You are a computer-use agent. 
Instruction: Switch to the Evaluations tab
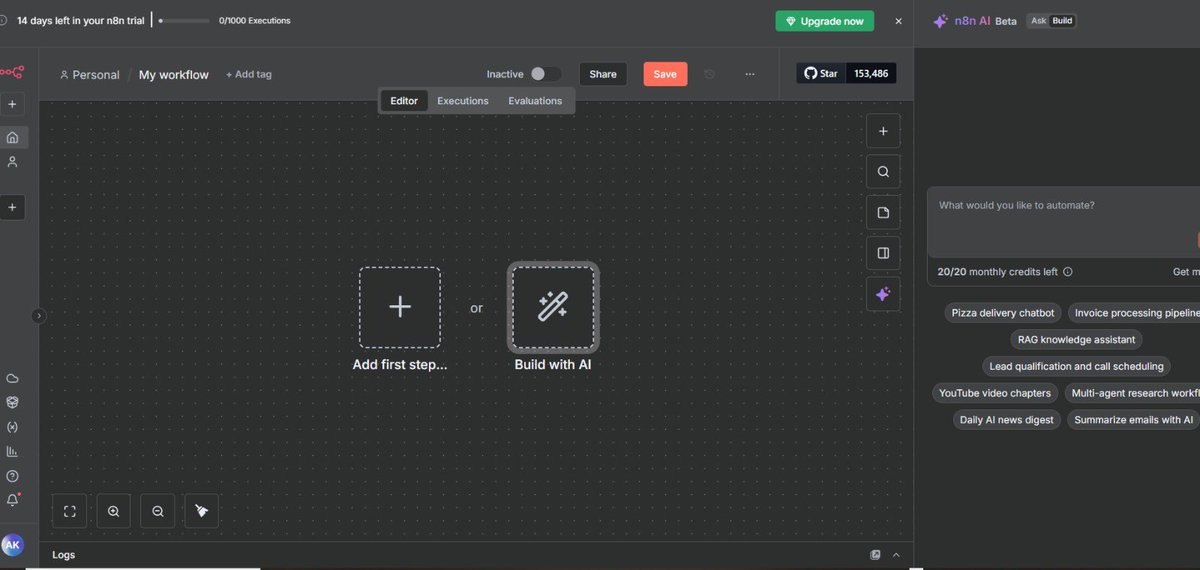pos(535,101)
